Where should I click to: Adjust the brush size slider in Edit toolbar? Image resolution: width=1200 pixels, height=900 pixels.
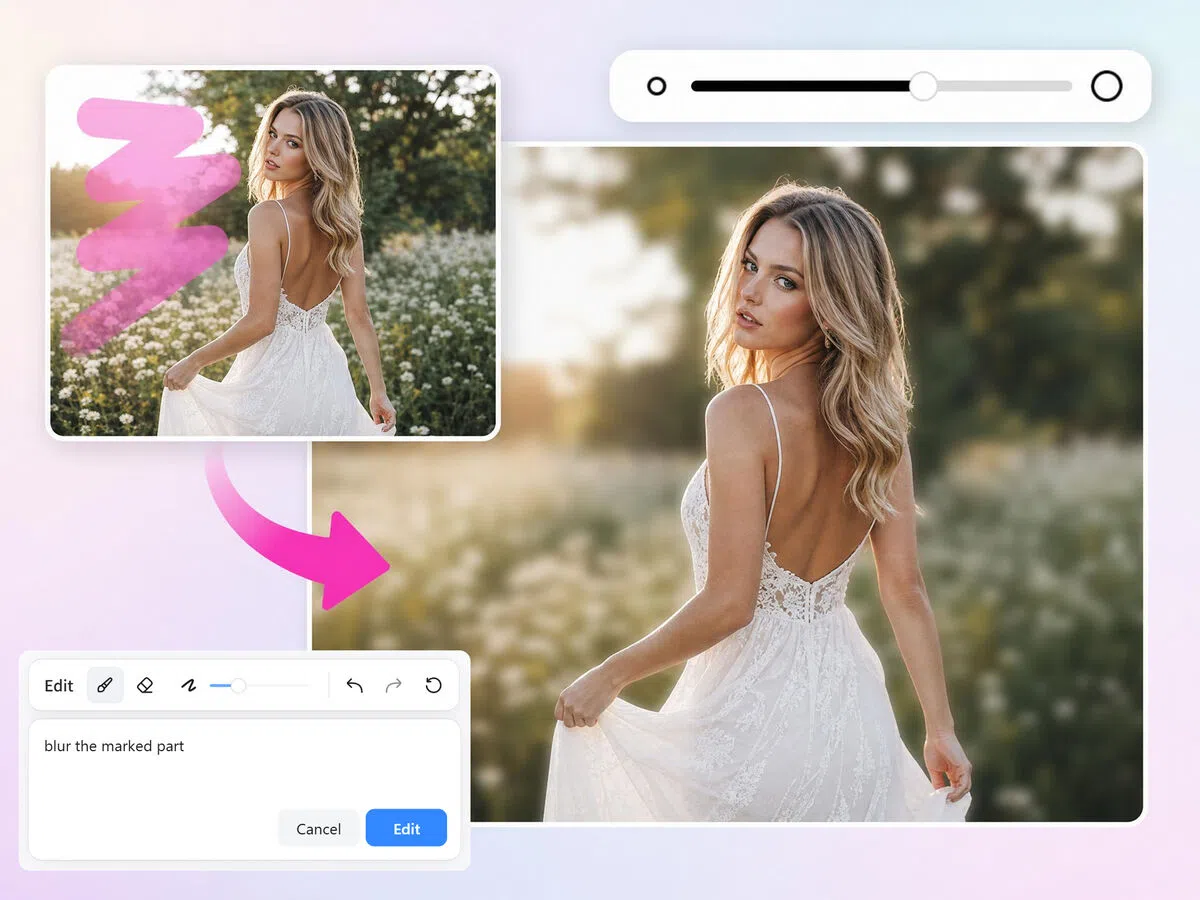pos(260,685)
